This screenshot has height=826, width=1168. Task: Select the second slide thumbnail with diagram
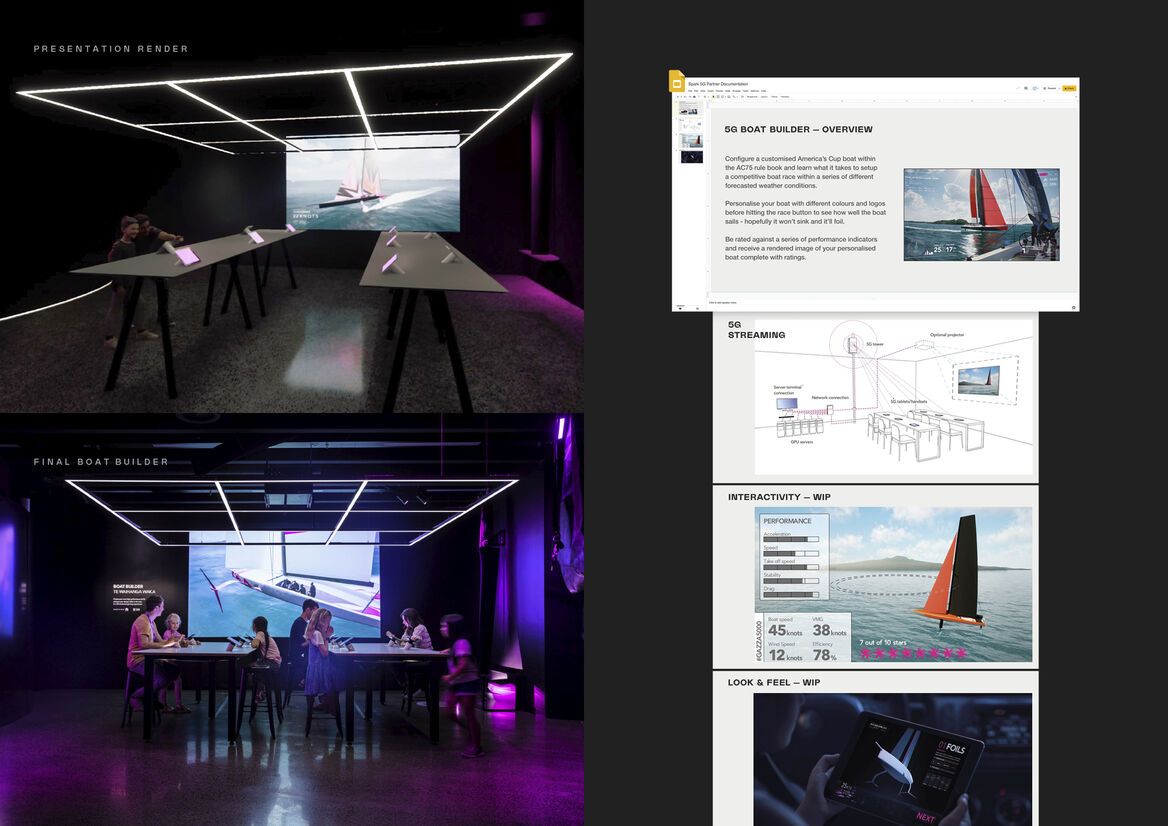point(692,124)
